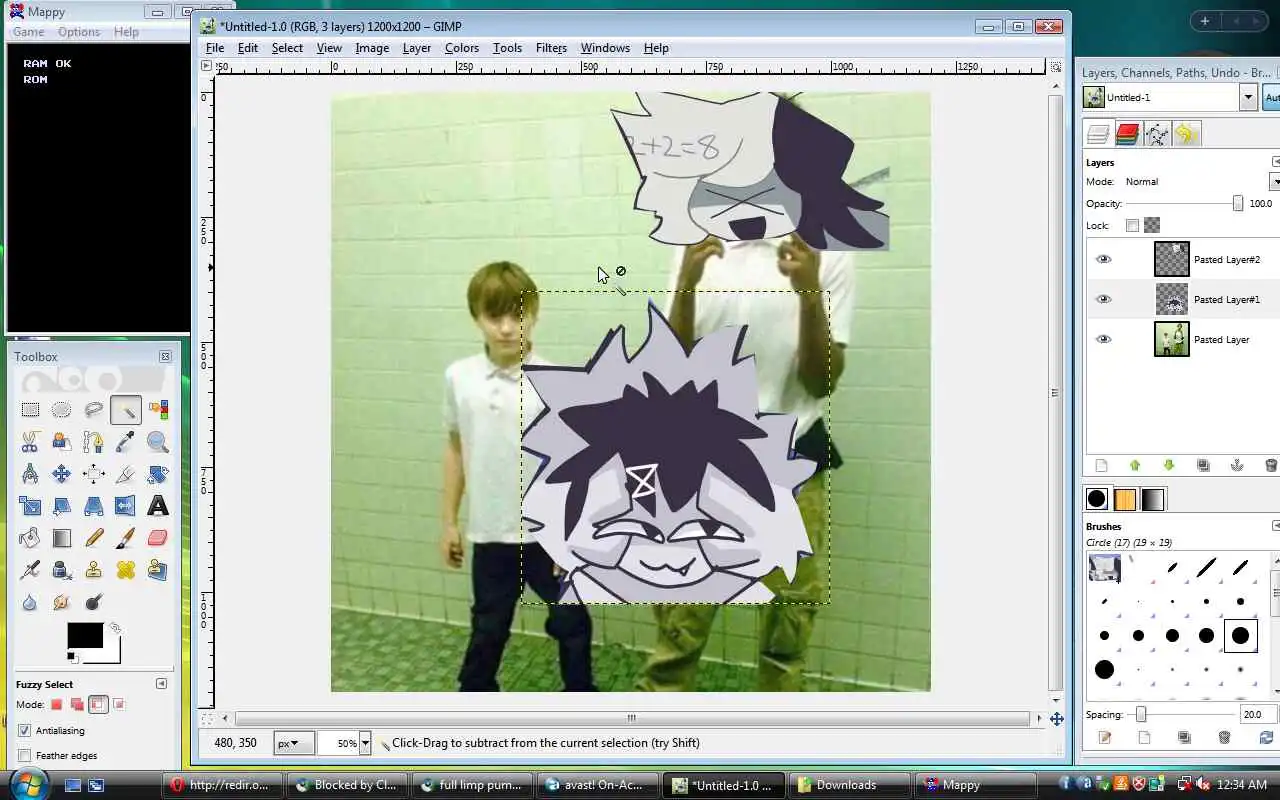
Task: Select the Bucket Fill tool
Action: pyautogui.click(x=30, y=538)
